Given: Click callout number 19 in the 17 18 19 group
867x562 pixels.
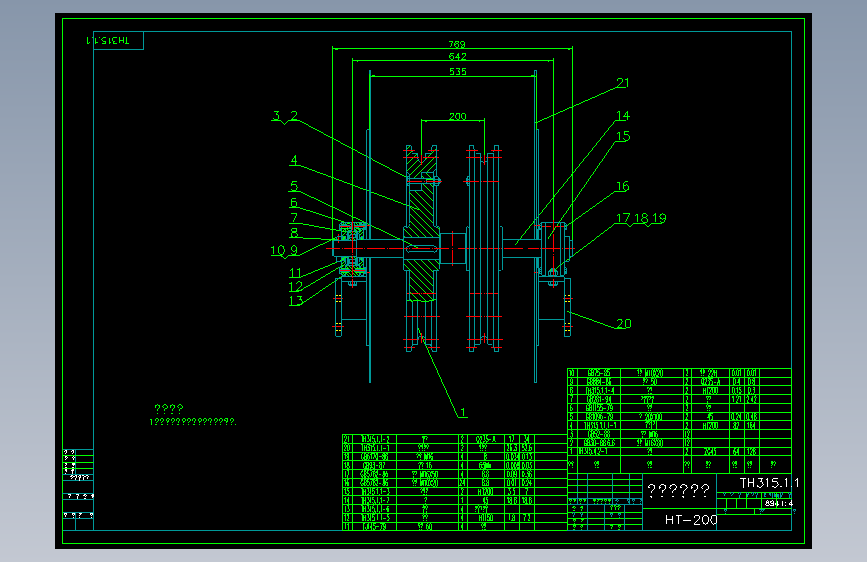Looking at the screenshot, I should pos(659,218).
